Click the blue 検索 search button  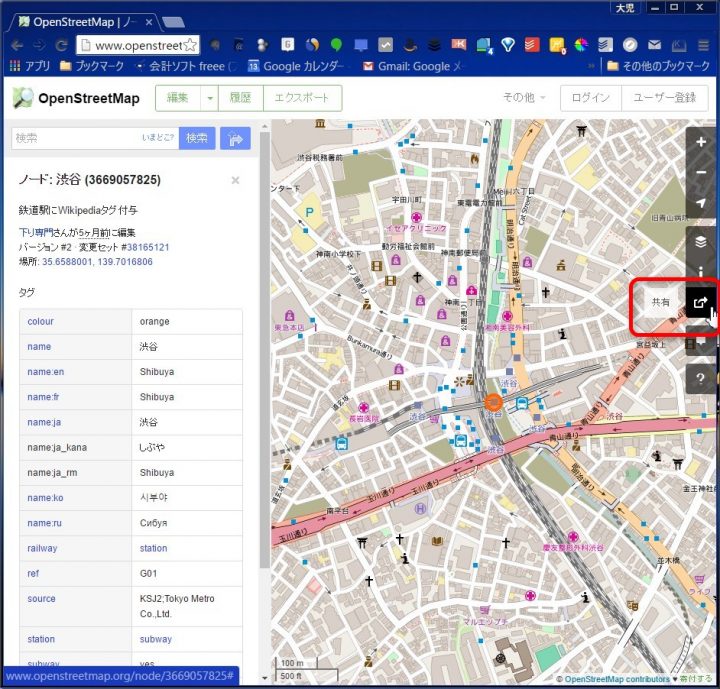pos(197,138)
